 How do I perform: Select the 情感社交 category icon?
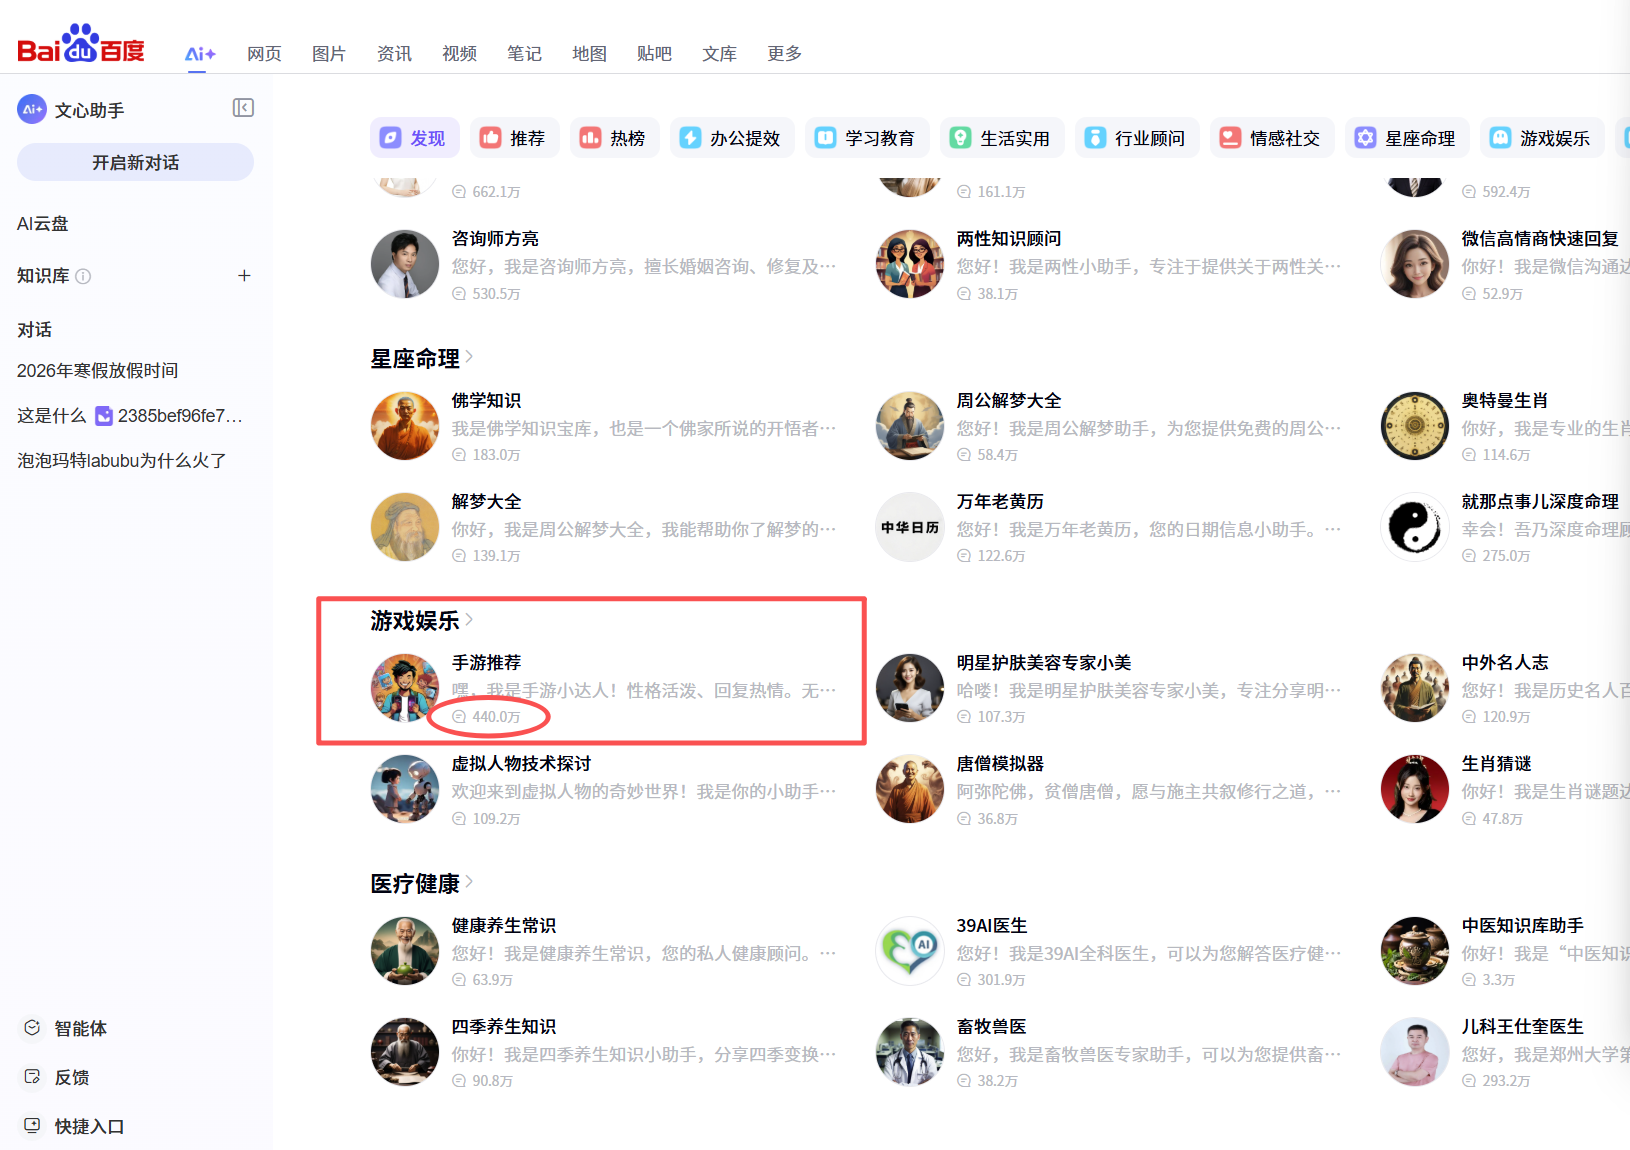tap(1228, 138)
